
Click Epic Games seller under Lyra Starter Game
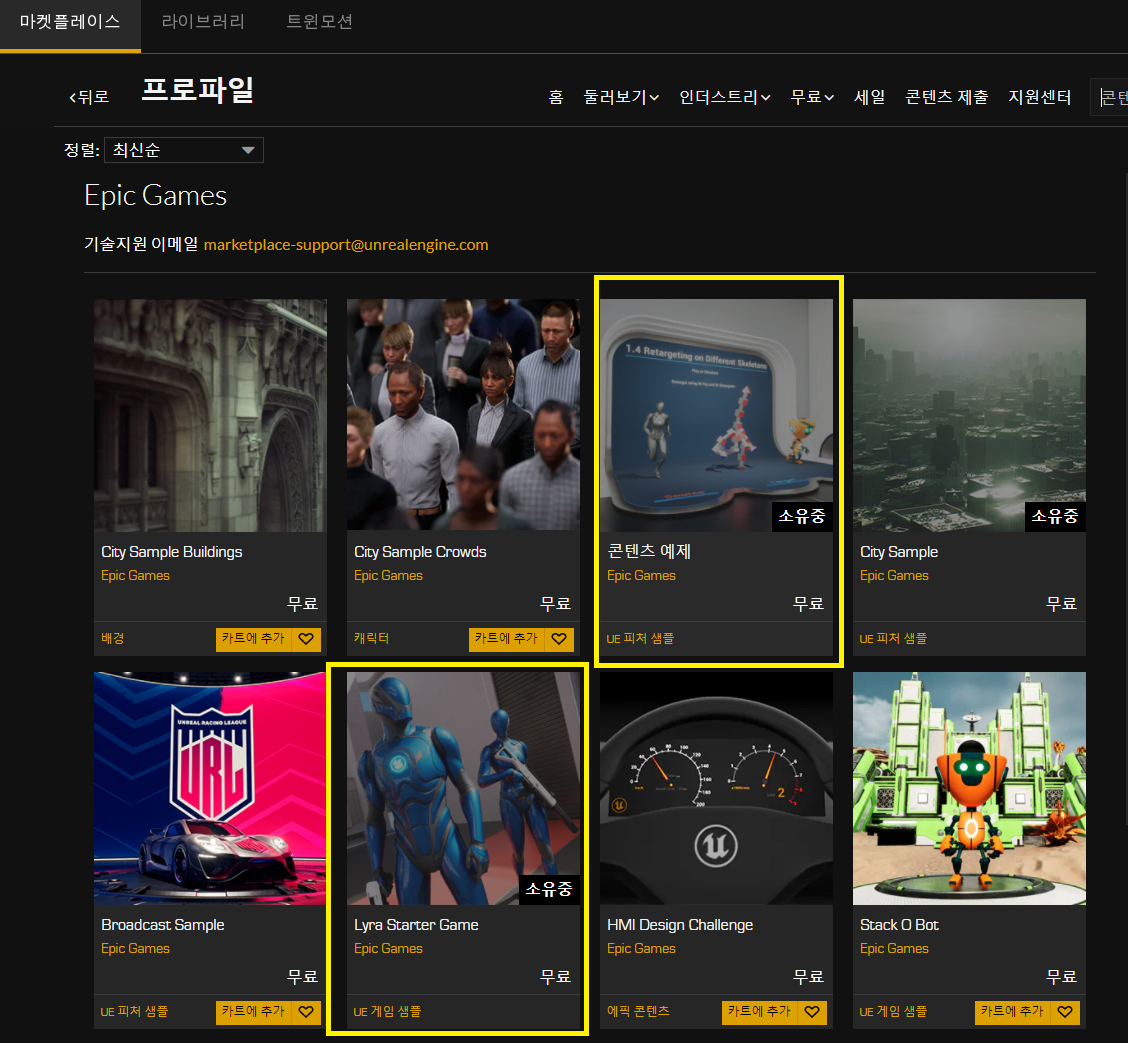tap(388, 949)
